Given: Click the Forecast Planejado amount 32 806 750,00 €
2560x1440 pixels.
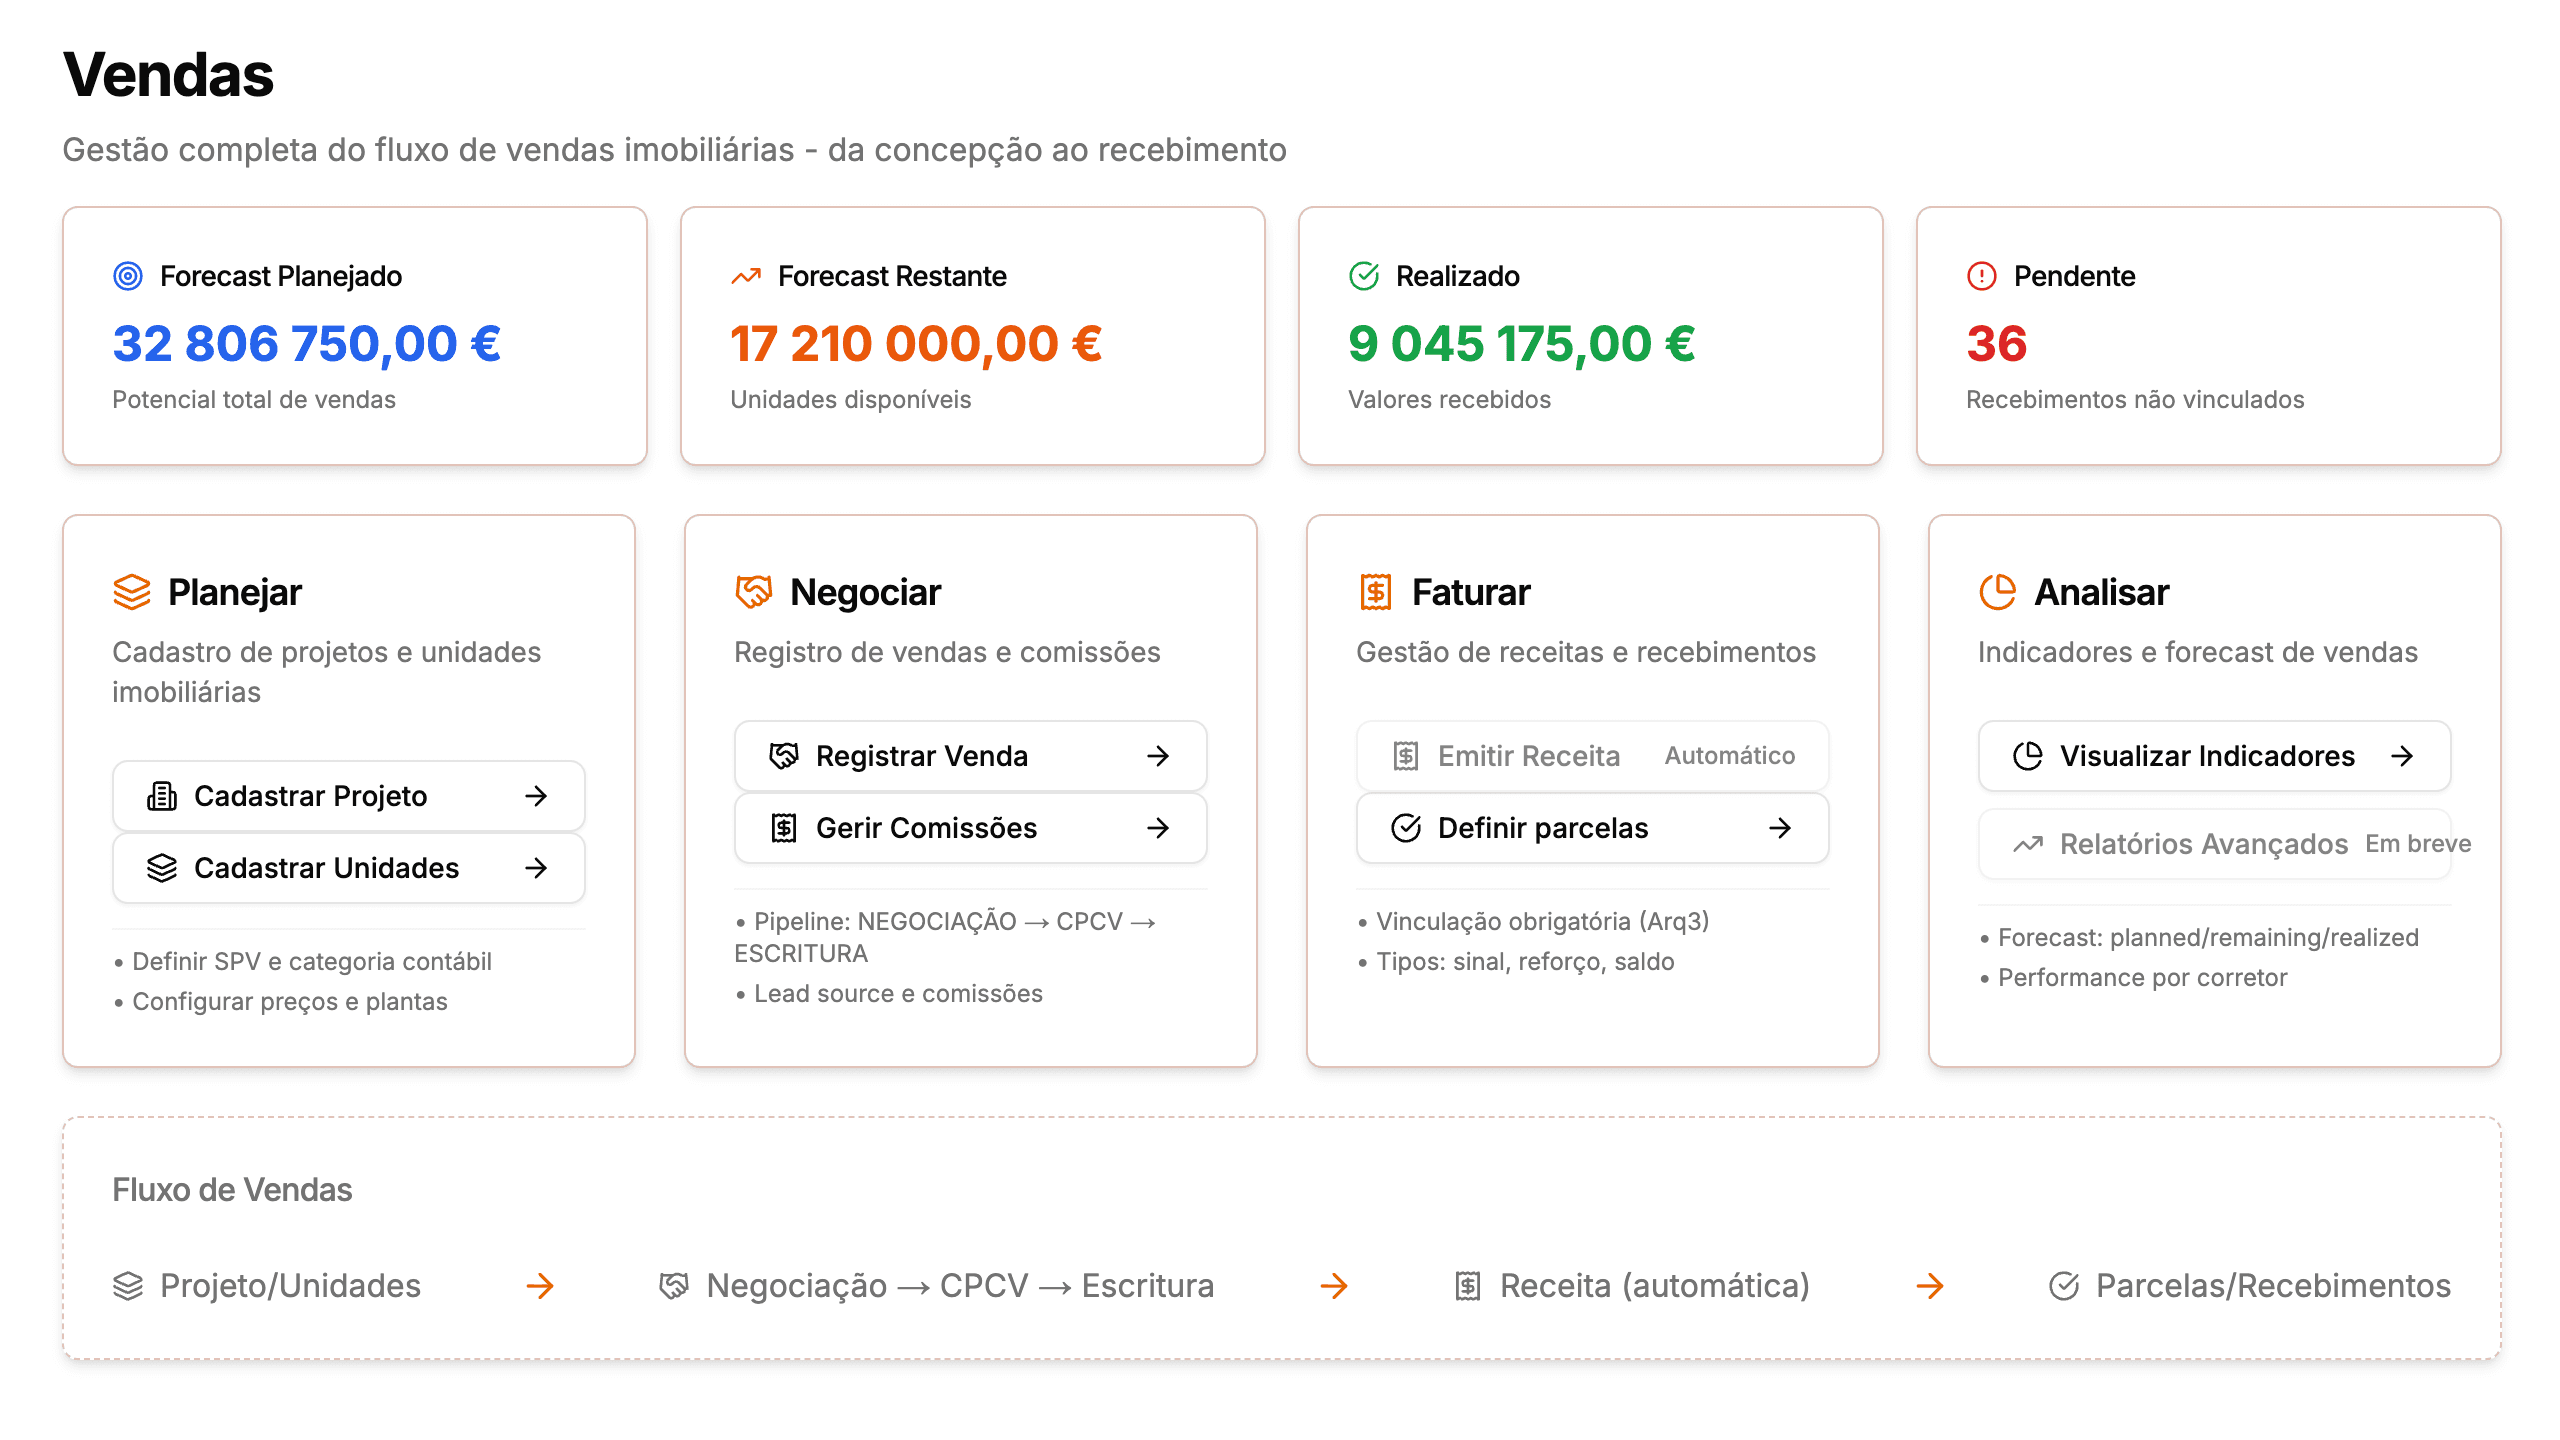Looking at the screenshot, I should coord(306,344).
